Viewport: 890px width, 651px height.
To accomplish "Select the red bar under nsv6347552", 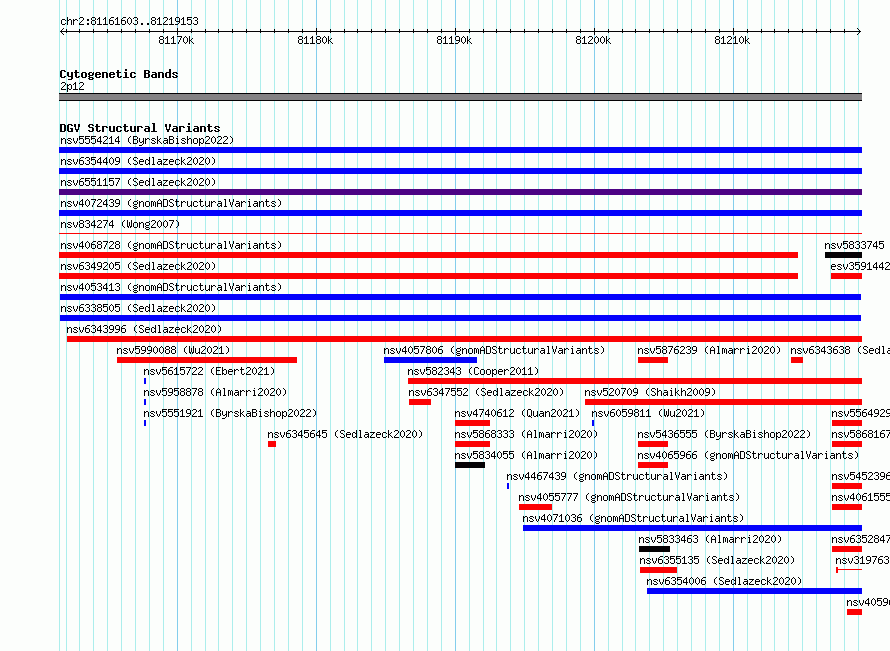I will (420, 402).
